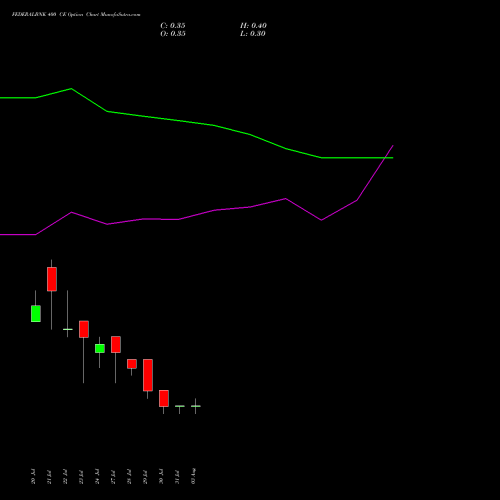500x500 pixels.
Task: Select the long red candle above 29 Jul
Action: [x=148, y=375]
